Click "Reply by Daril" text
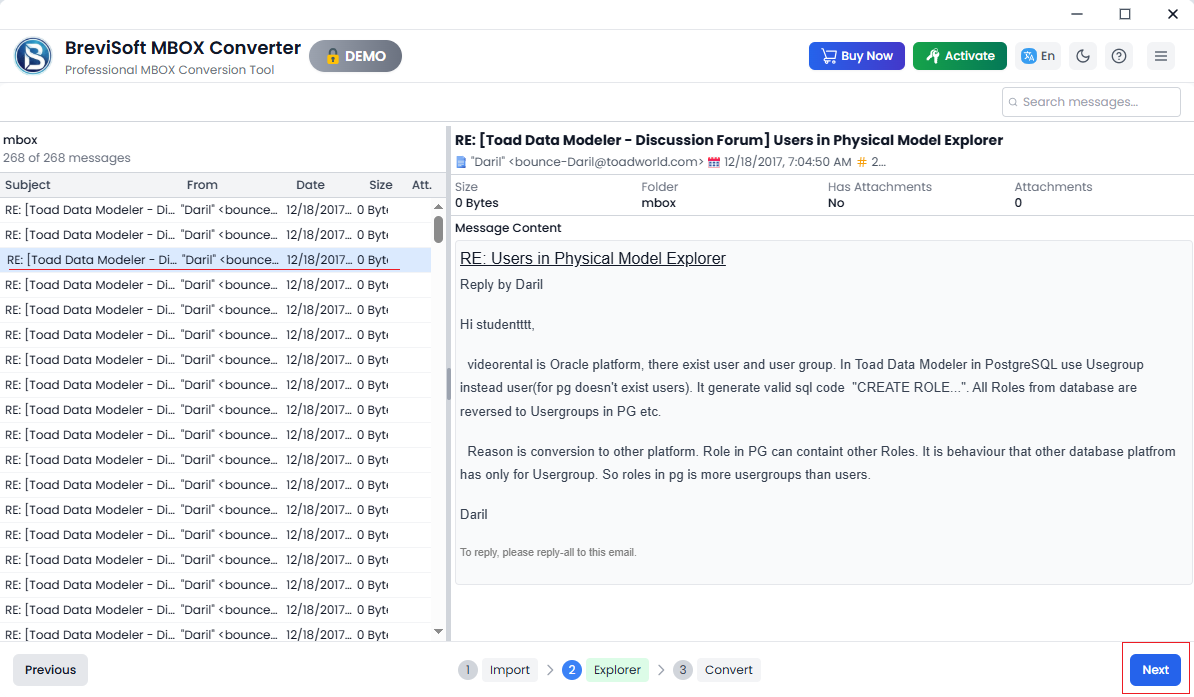Viewport: 1194px width, 697px height. [501, 284]
